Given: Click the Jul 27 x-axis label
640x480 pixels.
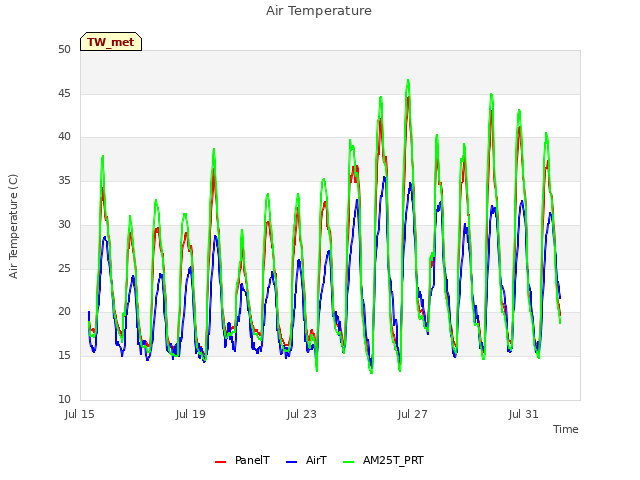Looking at the screenshot, I should pyautogui.click(x=413, y=414).
